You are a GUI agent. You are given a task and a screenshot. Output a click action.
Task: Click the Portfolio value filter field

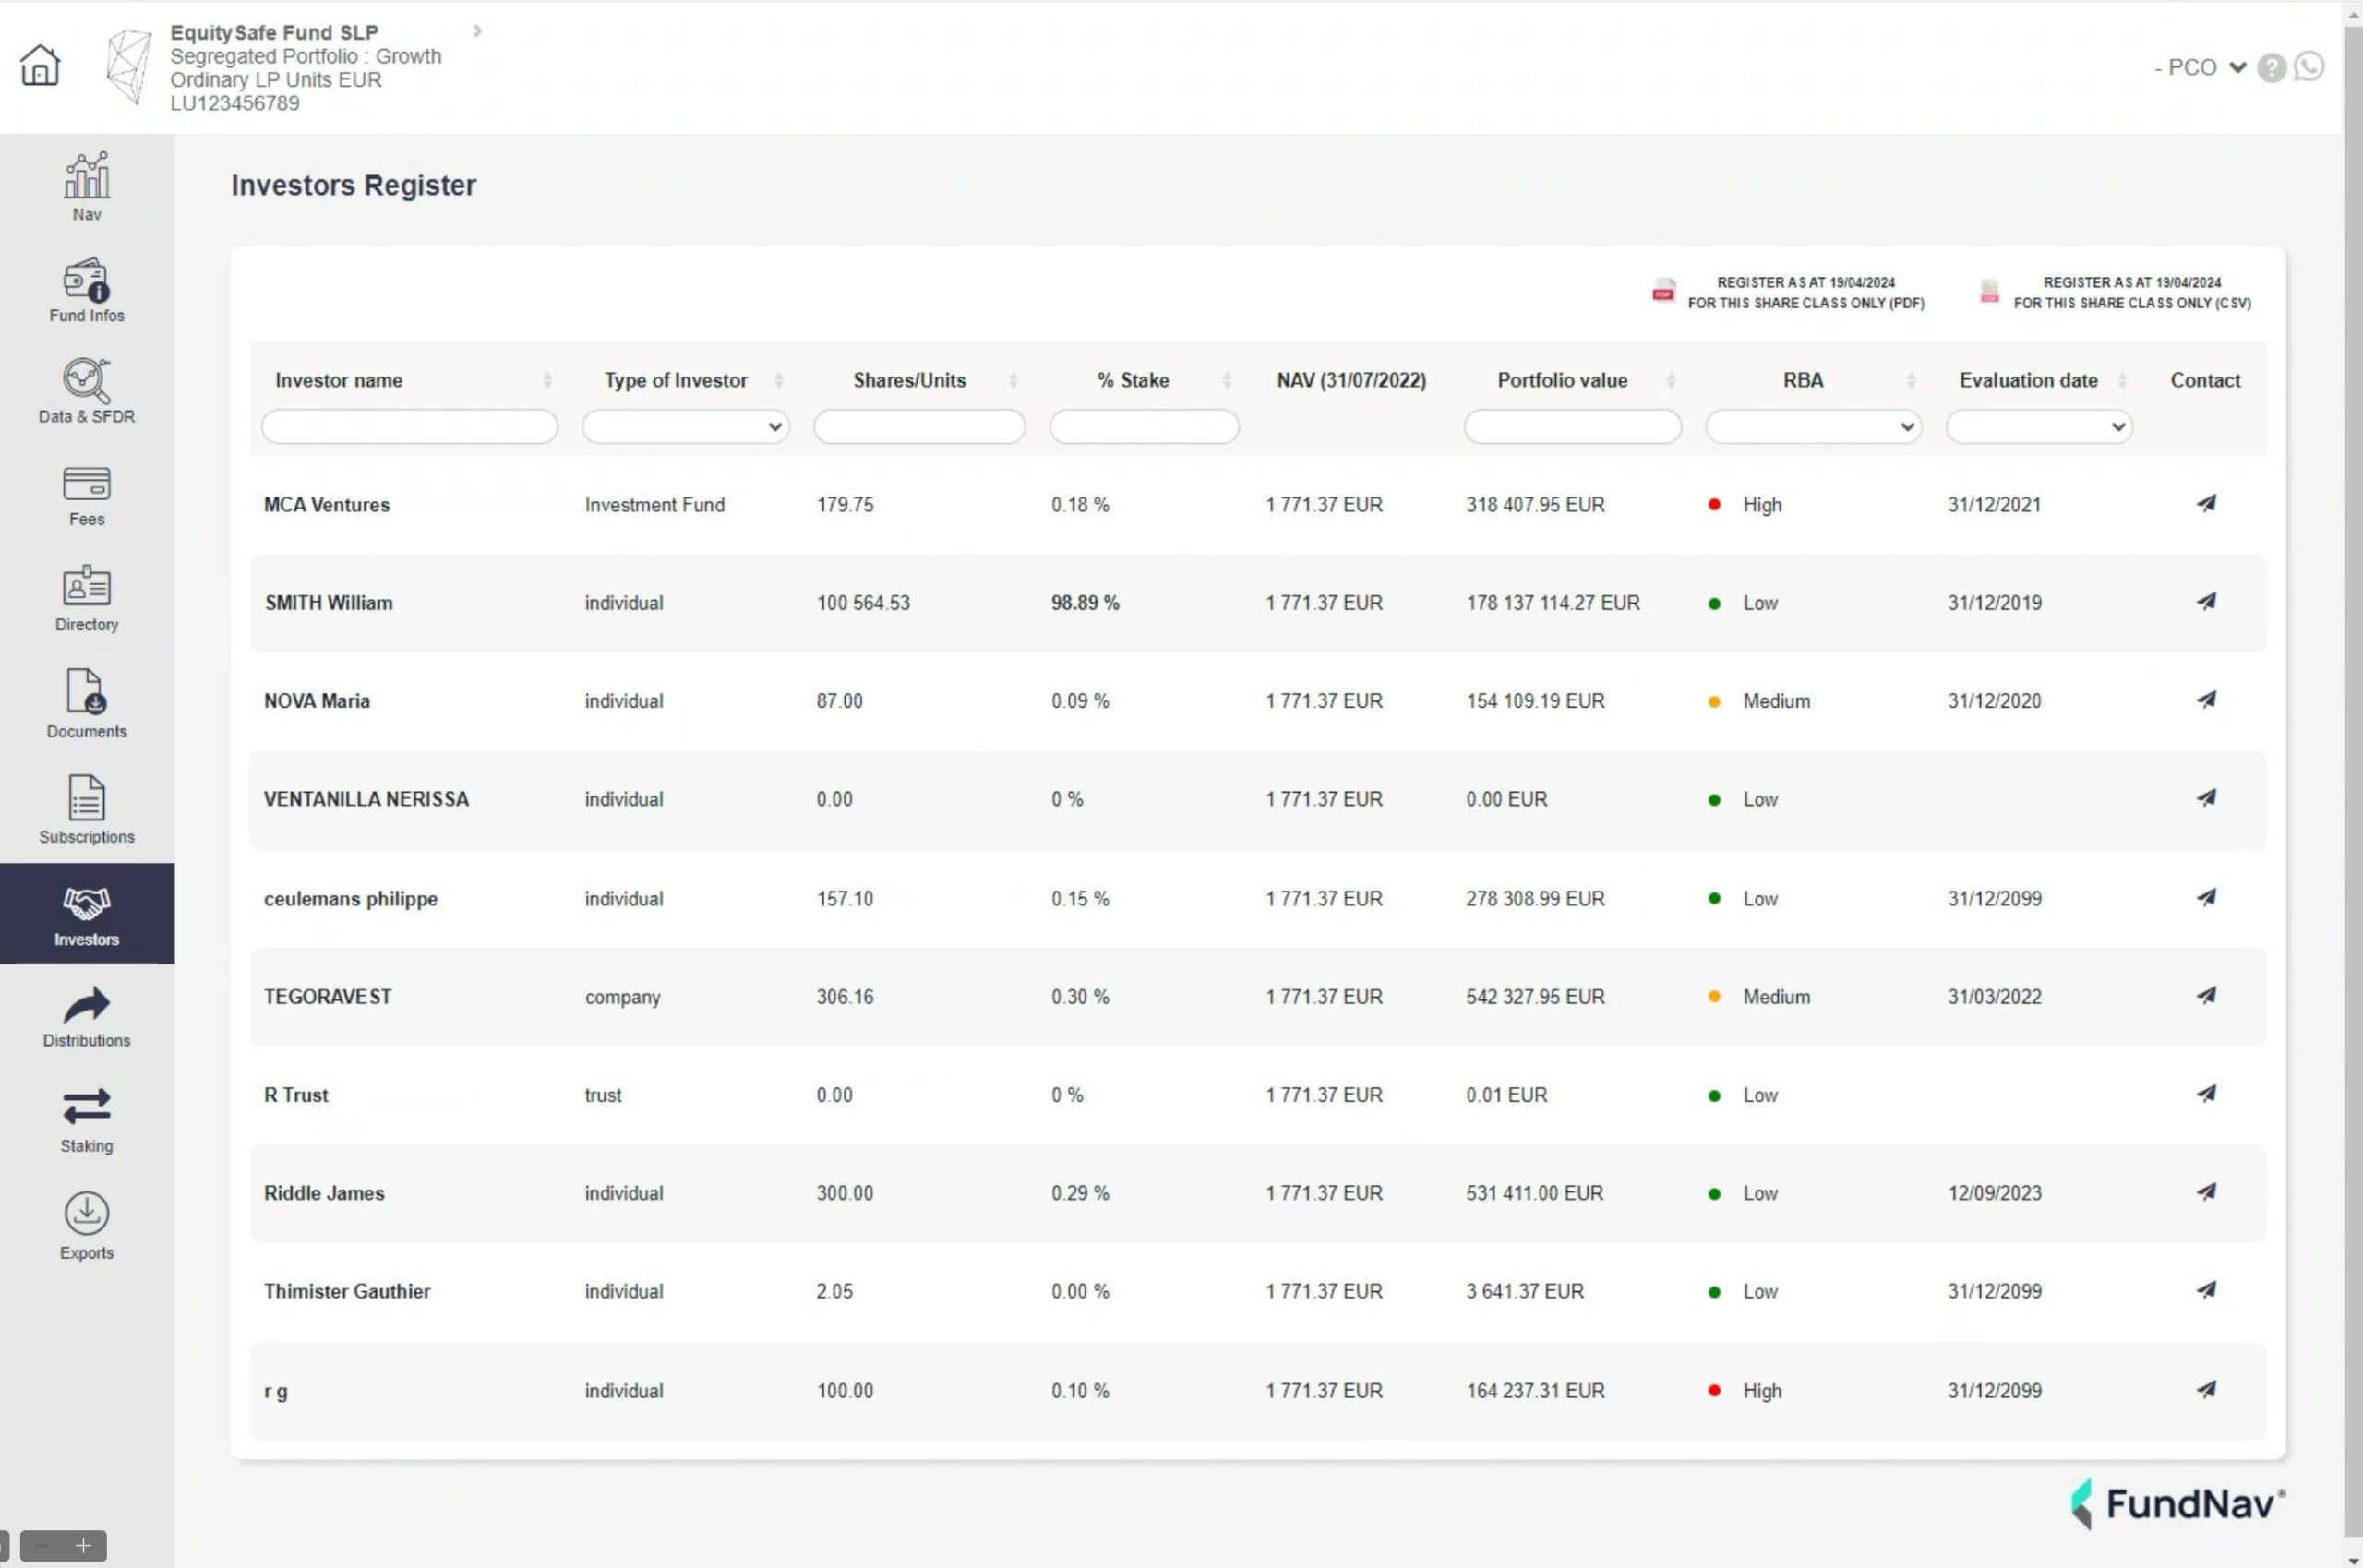click(1572, 427)
